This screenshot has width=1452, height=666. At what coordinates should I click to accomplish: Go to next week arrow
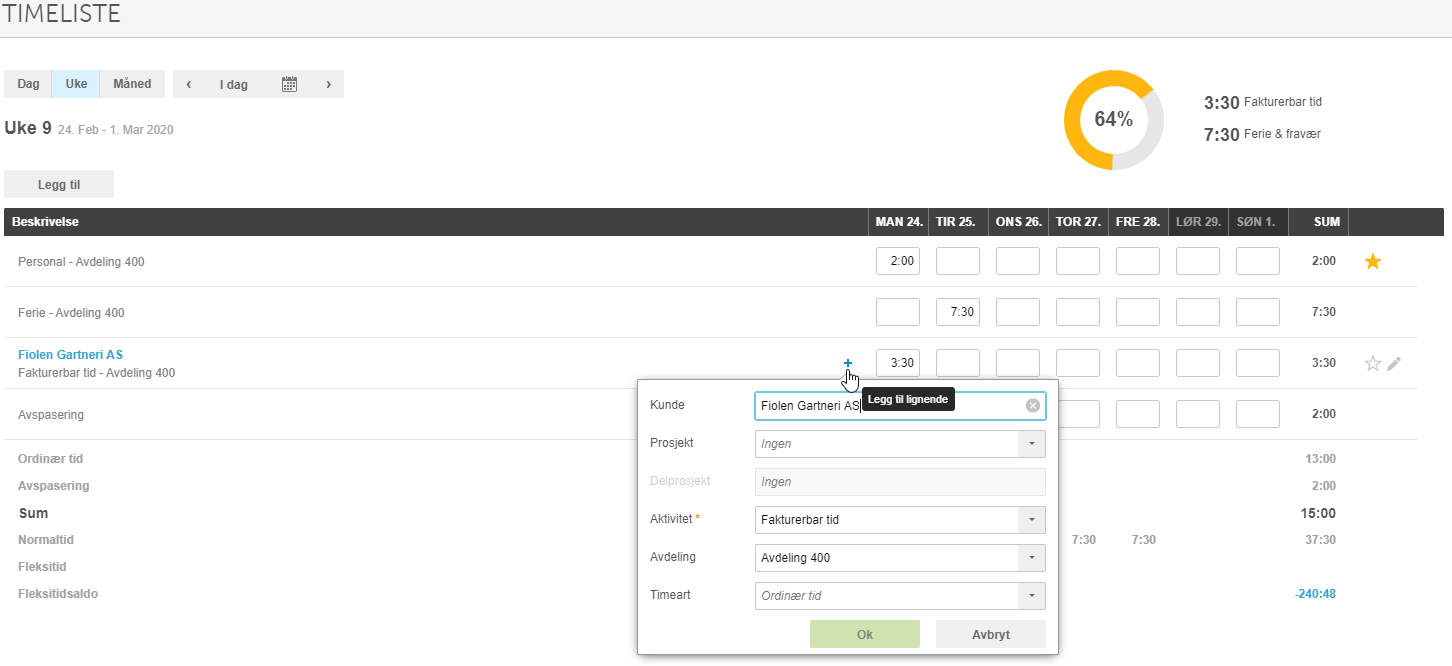328,84
